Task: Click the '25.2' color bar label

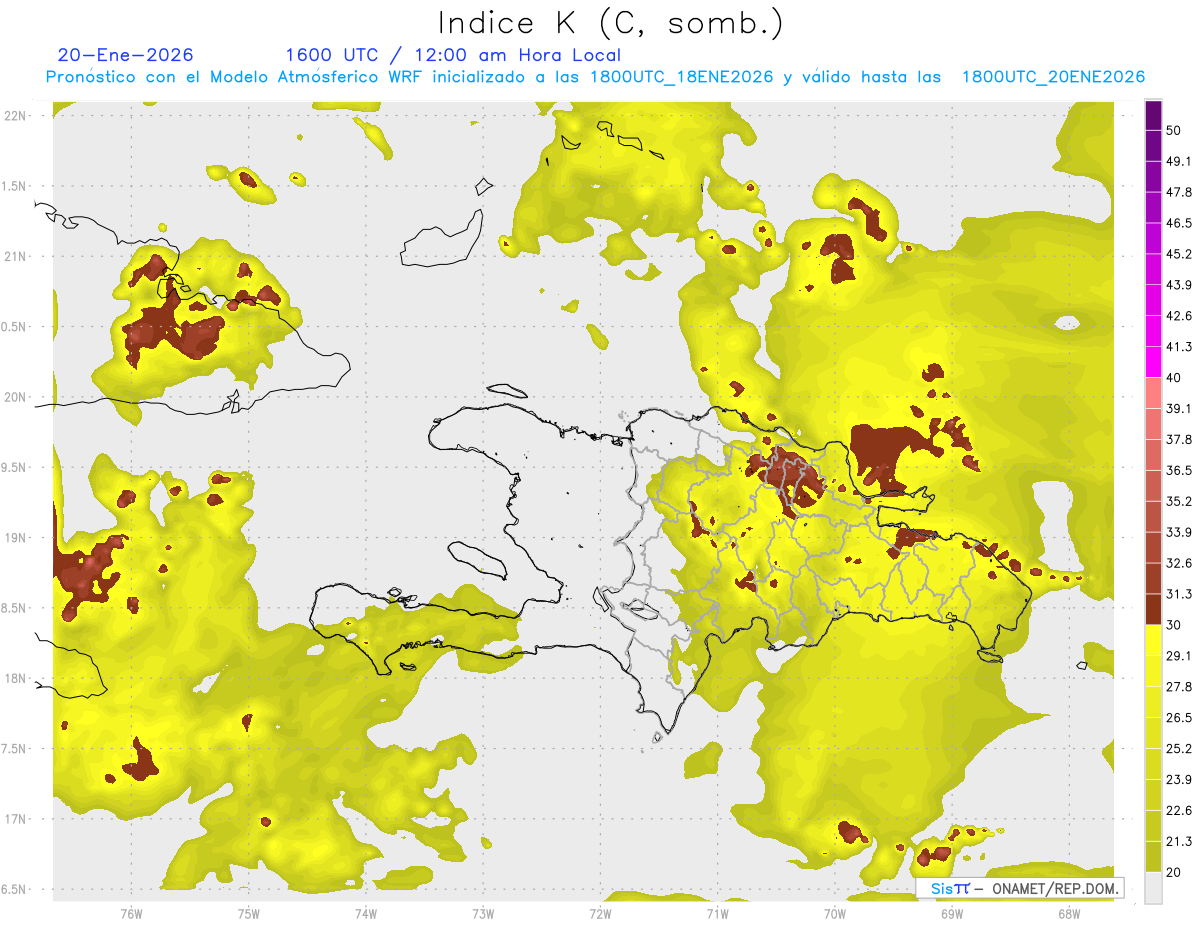Action: pos(1179,749)
